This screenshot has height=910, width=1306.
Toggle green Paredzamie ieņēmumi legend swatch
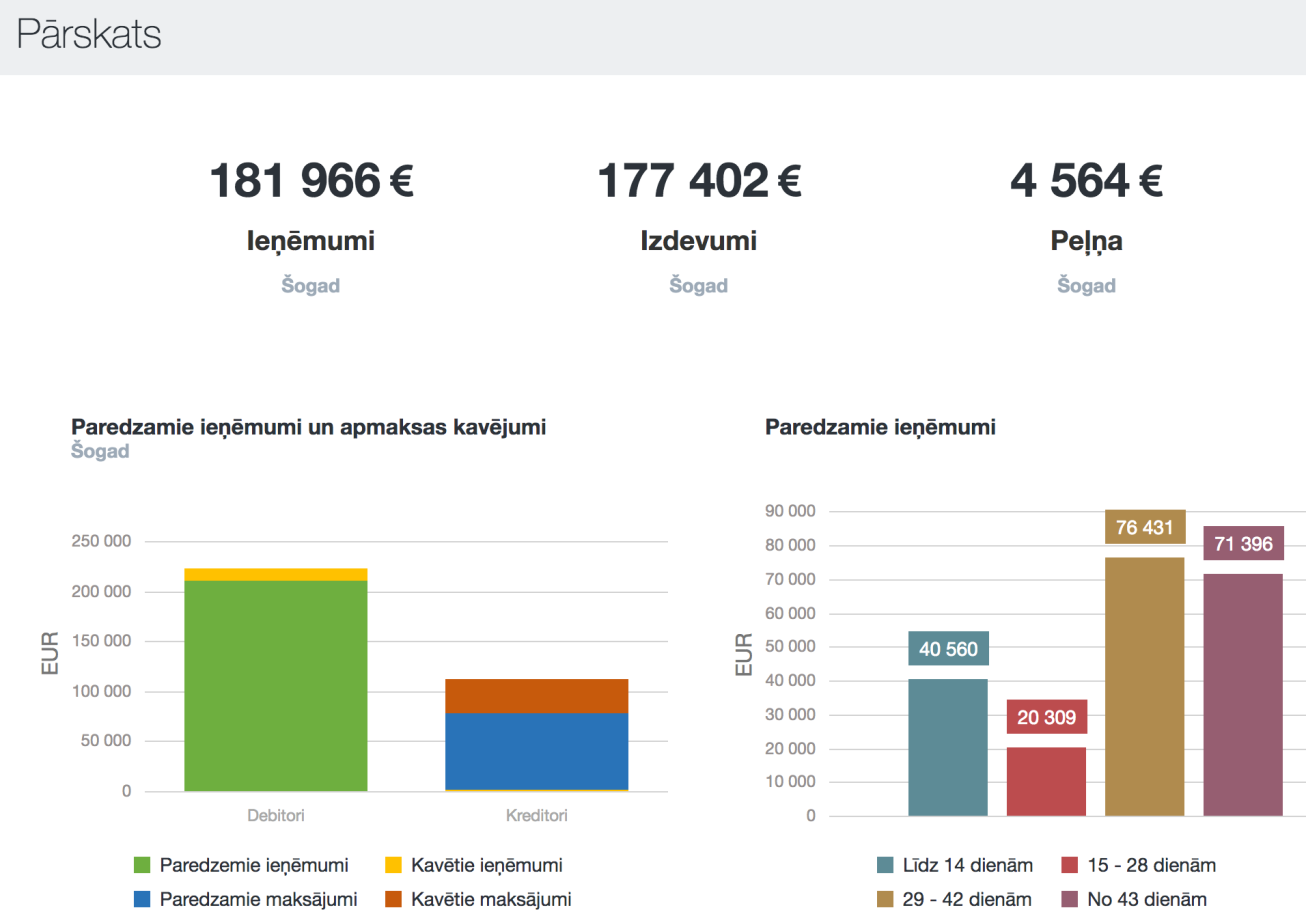coord(142,865)
